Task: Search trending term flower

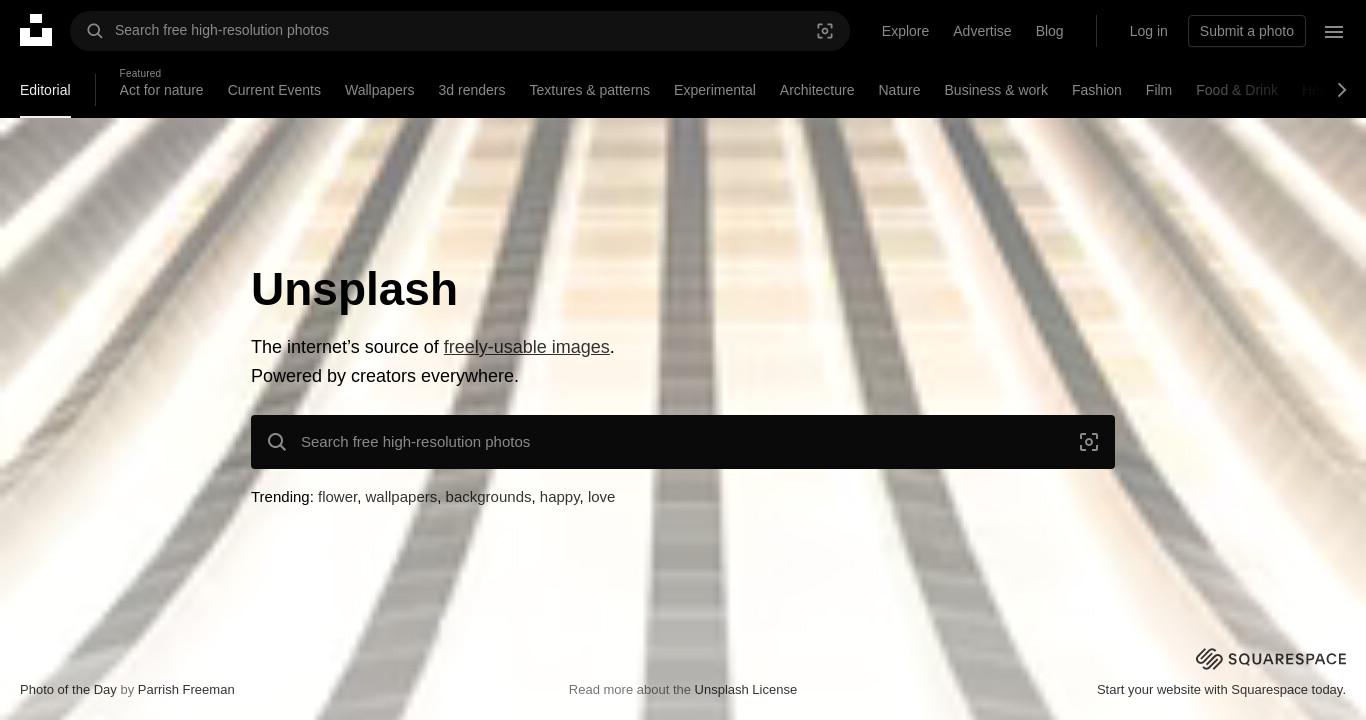Action: click(x=338, y=497)
